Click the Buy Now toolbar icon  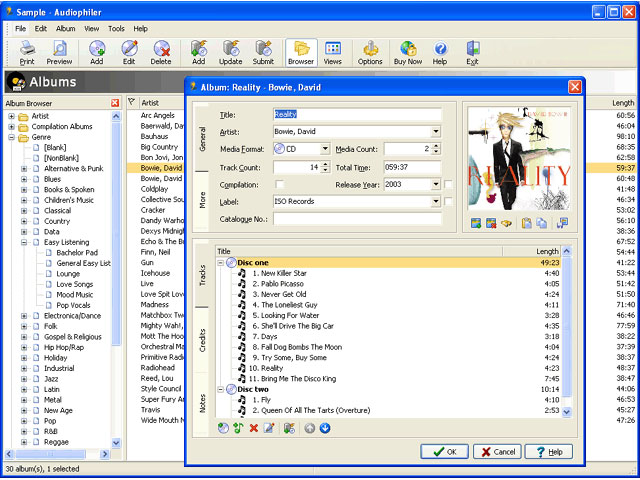click(x=408, y=53)
